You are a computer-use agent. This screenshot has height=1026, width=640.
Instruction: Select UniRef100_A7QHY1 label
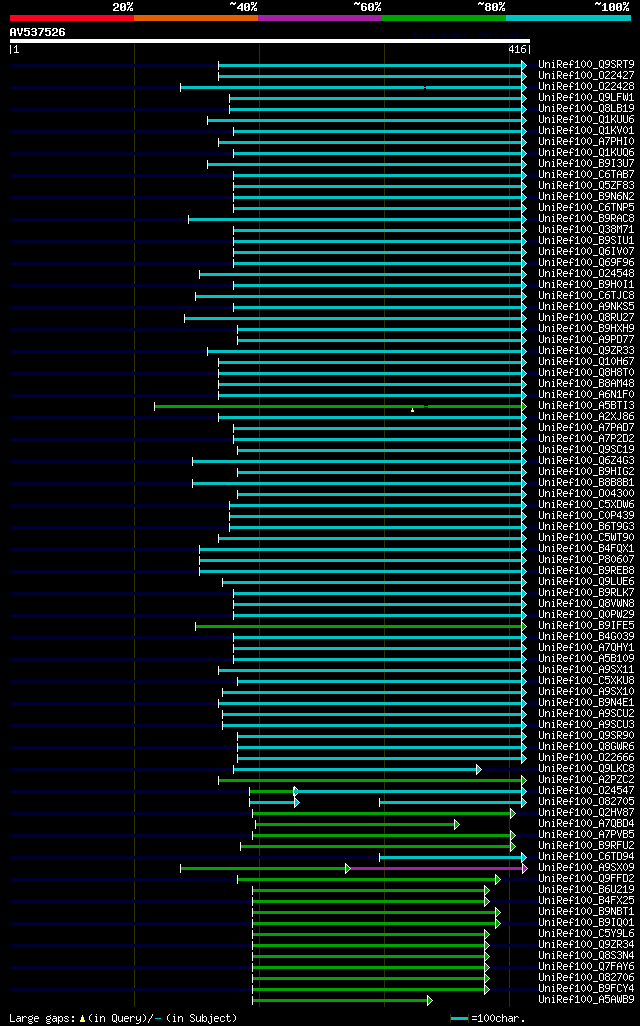pyautogui.click(x=586, y=648)
